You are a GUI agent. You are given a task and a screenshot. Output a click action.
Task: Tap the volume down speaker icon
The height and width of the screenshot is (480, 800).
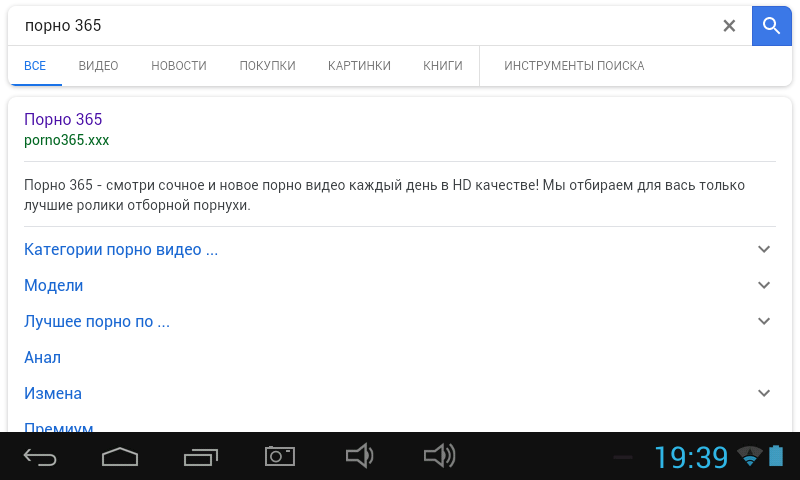point(360,456)
